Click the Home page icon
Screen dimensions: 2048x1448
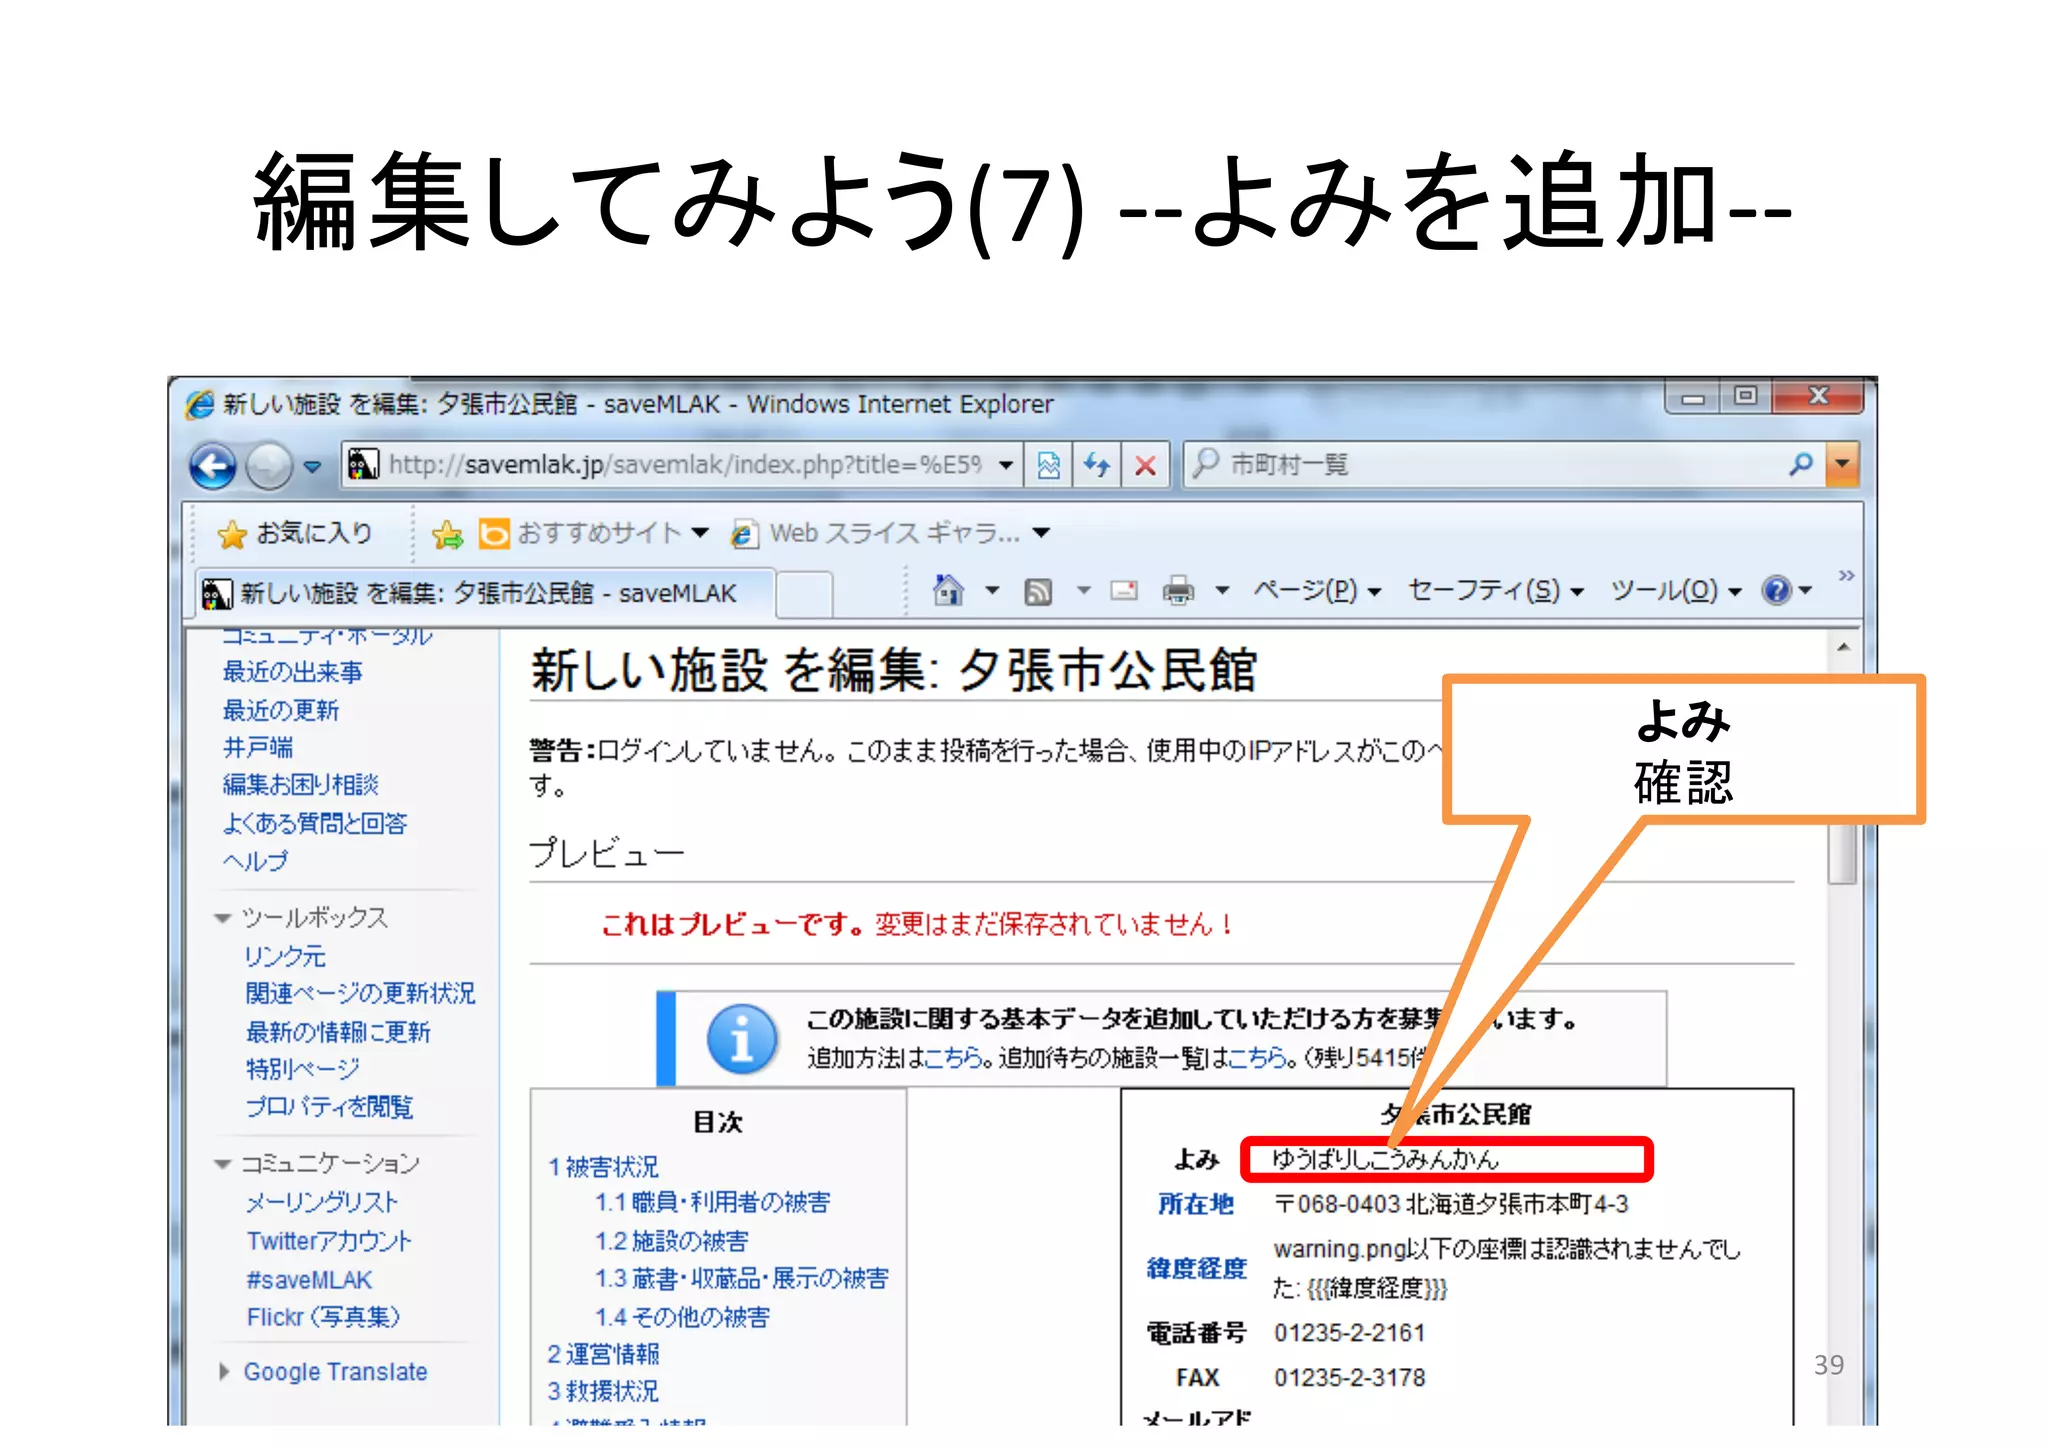pos(947,591)
